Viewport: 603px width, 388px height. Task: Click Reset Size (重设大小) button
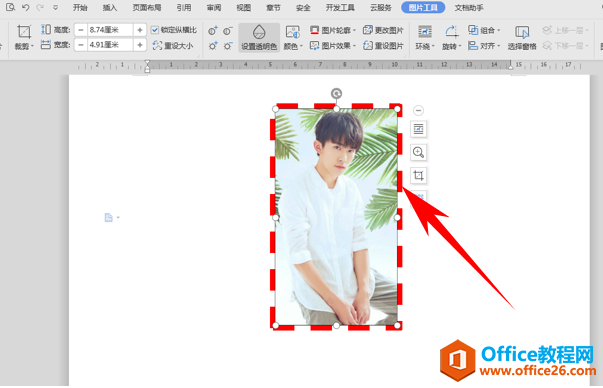pyautogui.click(x=173, y=46)
